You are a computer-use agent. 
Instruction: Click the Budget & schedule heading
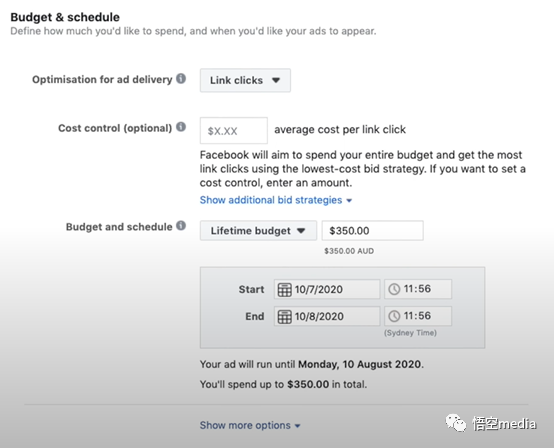tap(65, 17)
